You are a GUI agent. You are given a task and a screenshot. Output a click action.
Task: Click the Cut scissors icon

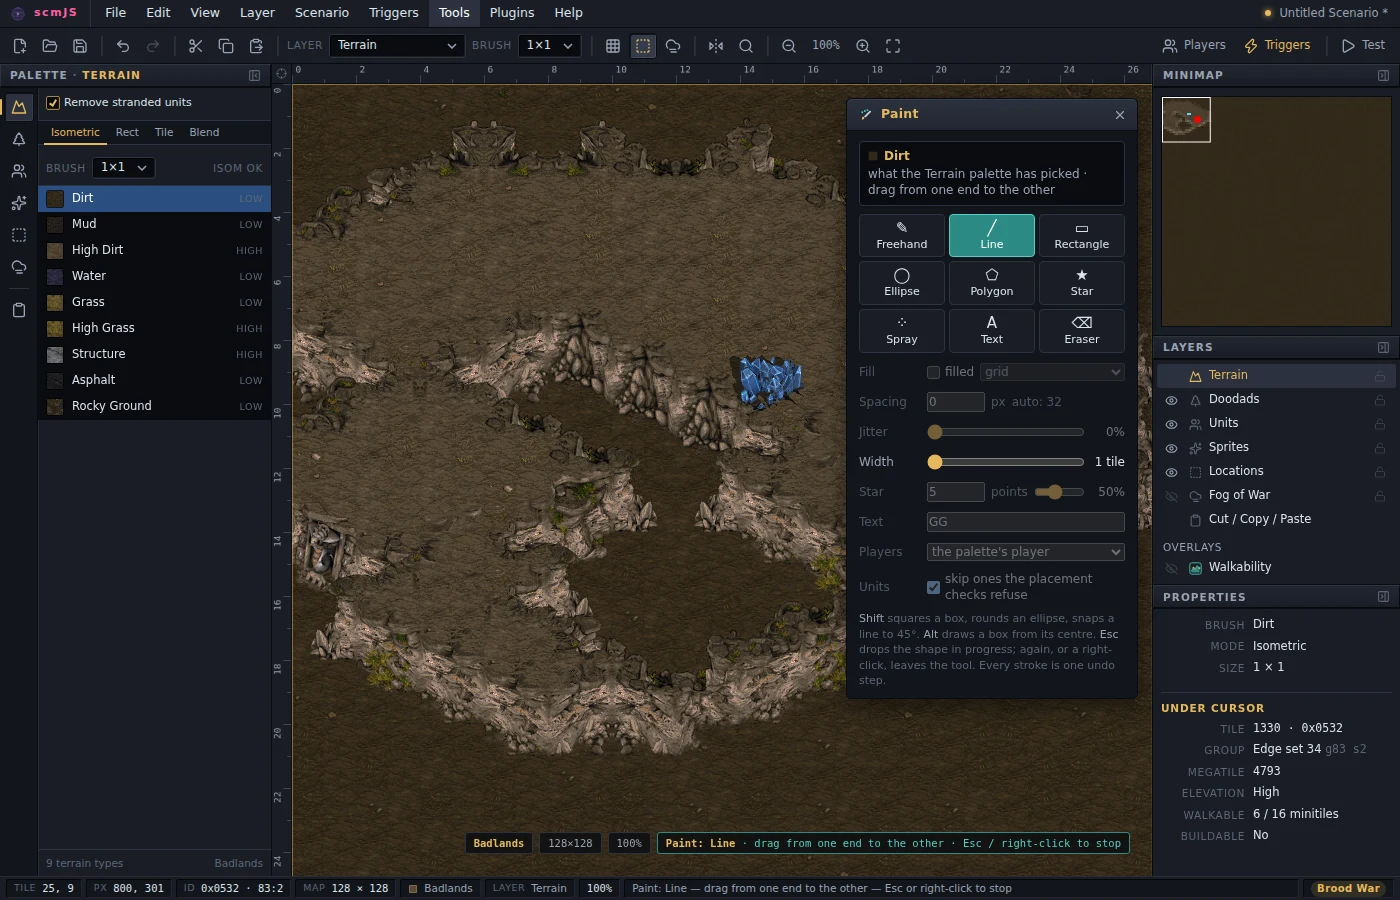(x=195, y=46)
